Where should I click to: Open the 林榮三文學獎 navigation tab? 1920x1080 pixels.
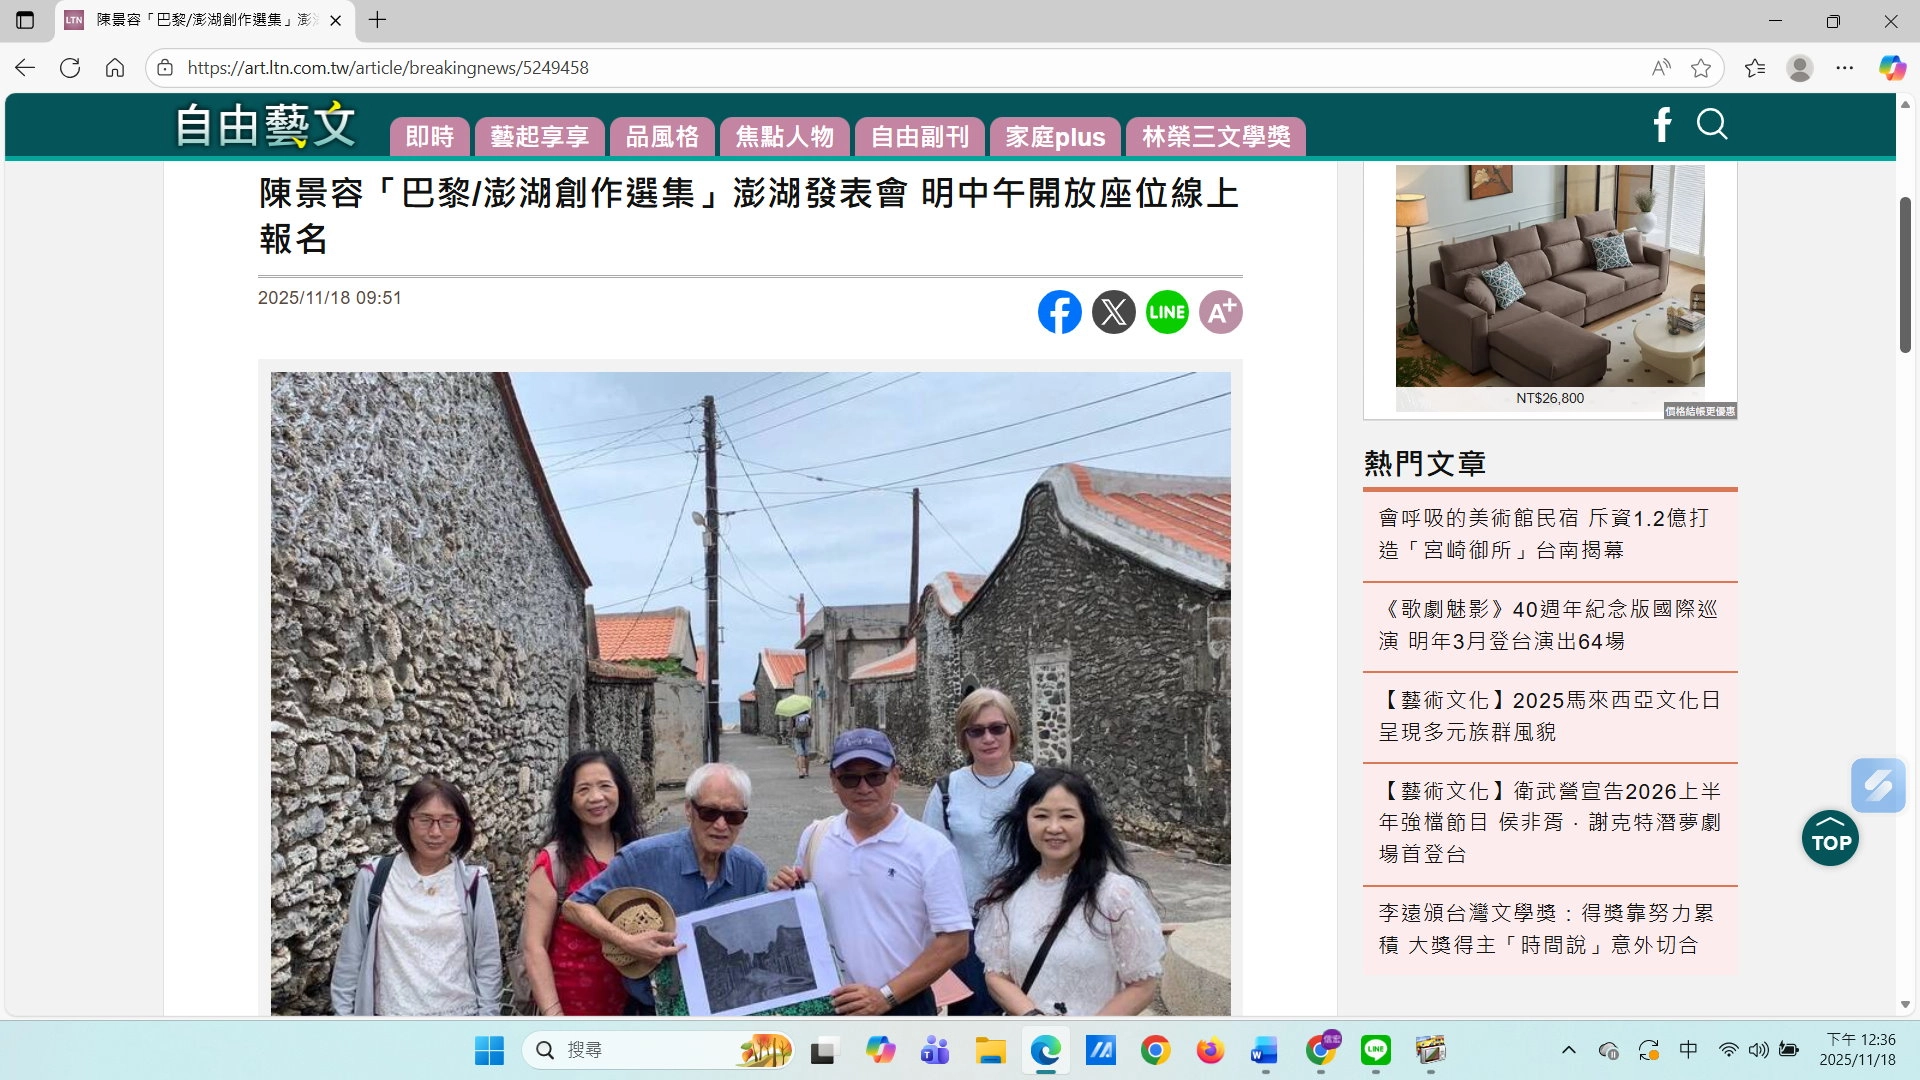(1215, 137)
